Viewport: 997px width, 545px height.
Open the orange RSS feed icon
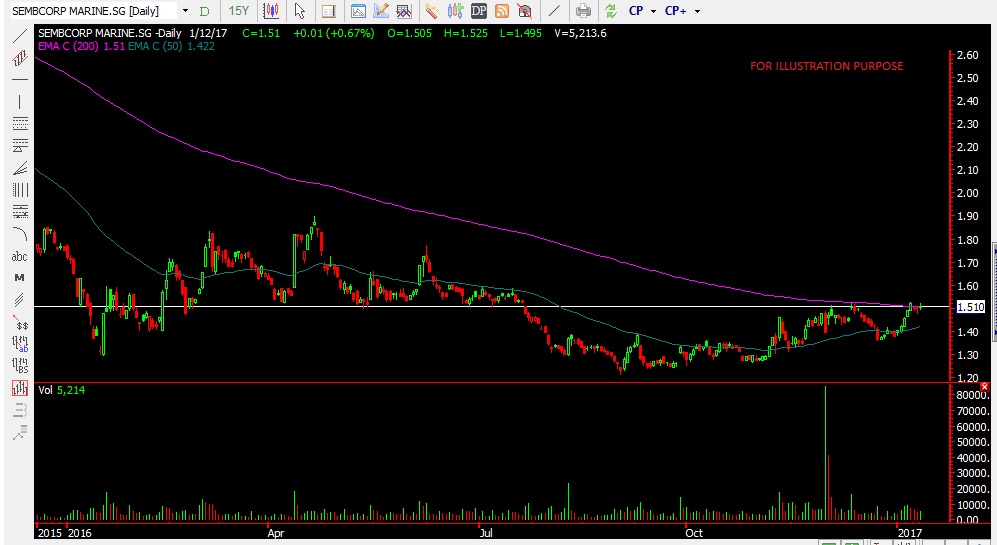click(502, 11)
